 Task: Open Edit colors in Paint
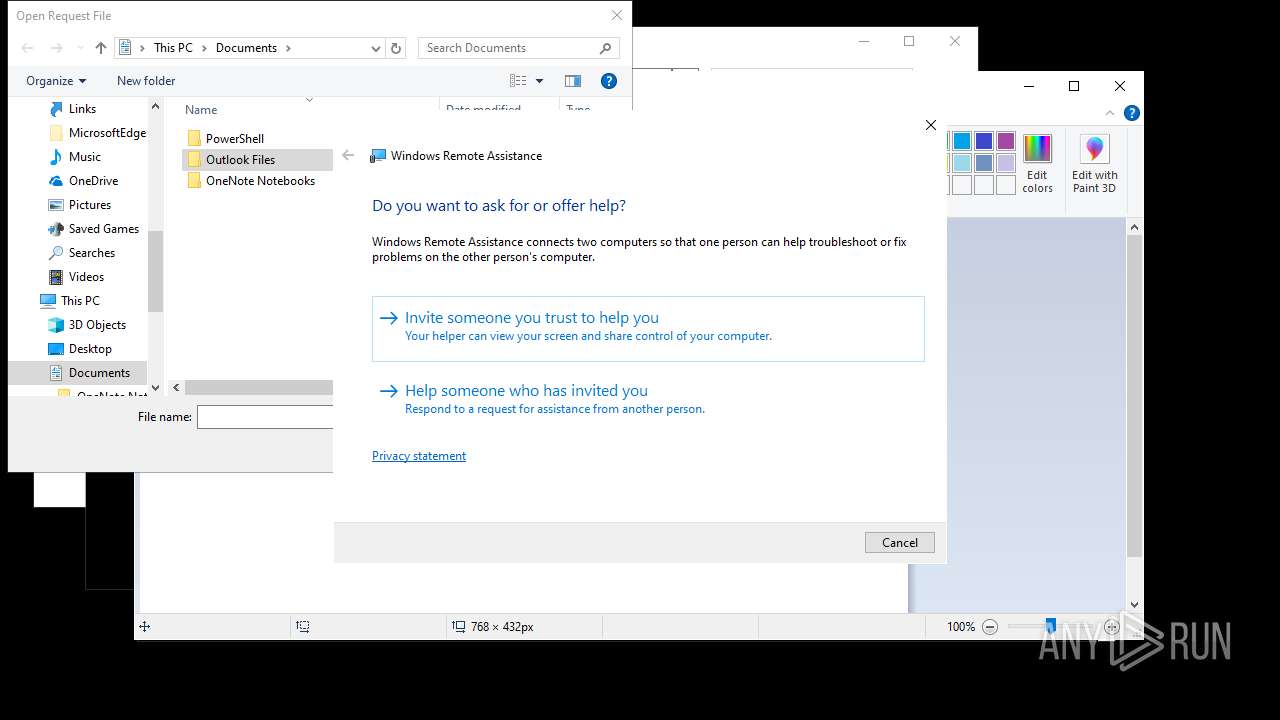point(1037,163)
